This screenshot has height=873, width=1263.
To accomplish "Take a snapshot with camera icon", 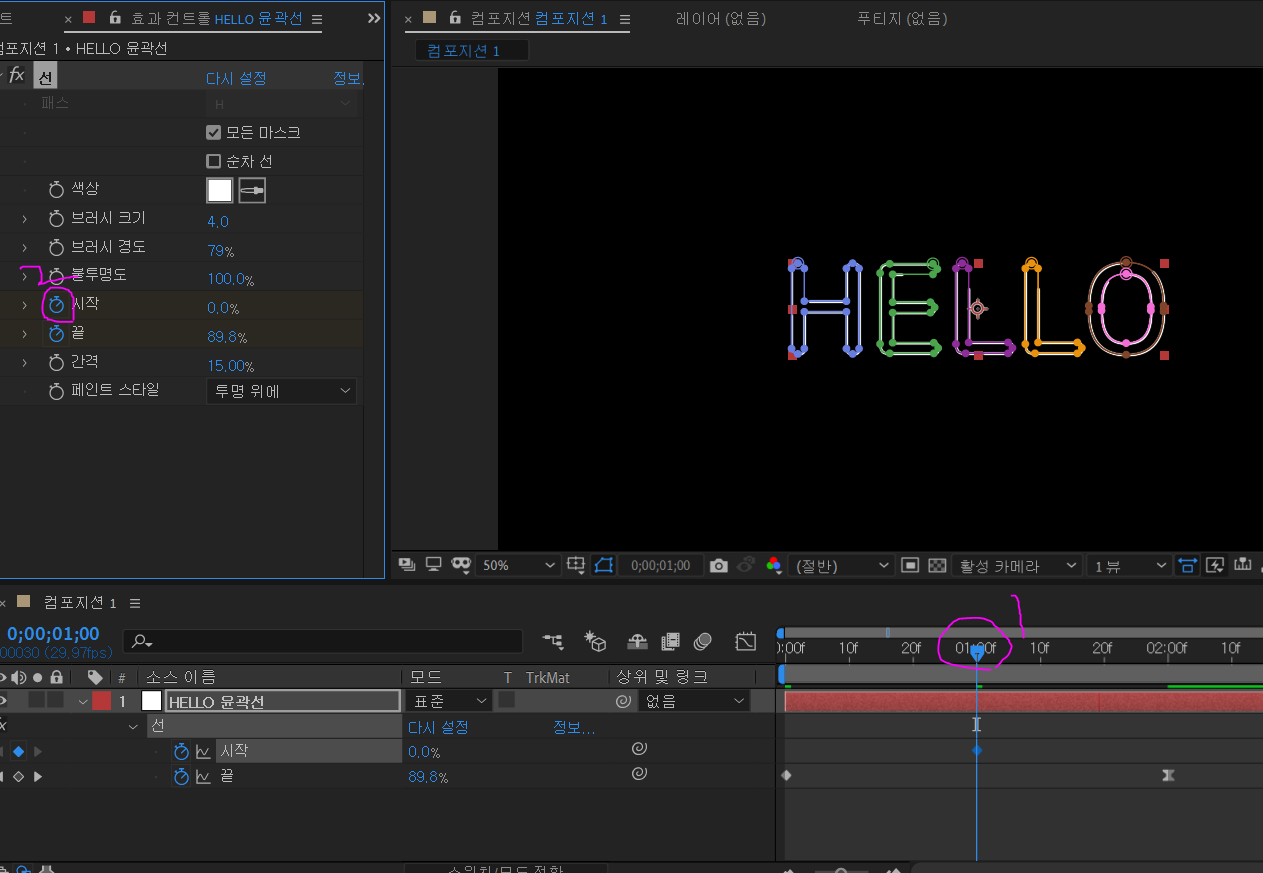I will [x=718, y=566].
